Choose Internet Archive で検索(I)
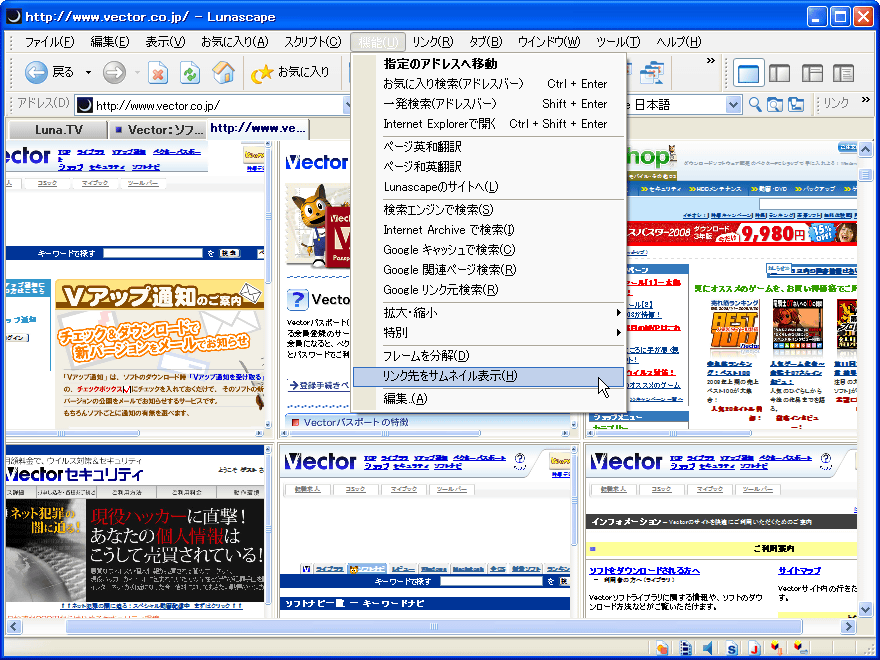Viewport: 880px width, 660px height. click(x=488, y=230)
